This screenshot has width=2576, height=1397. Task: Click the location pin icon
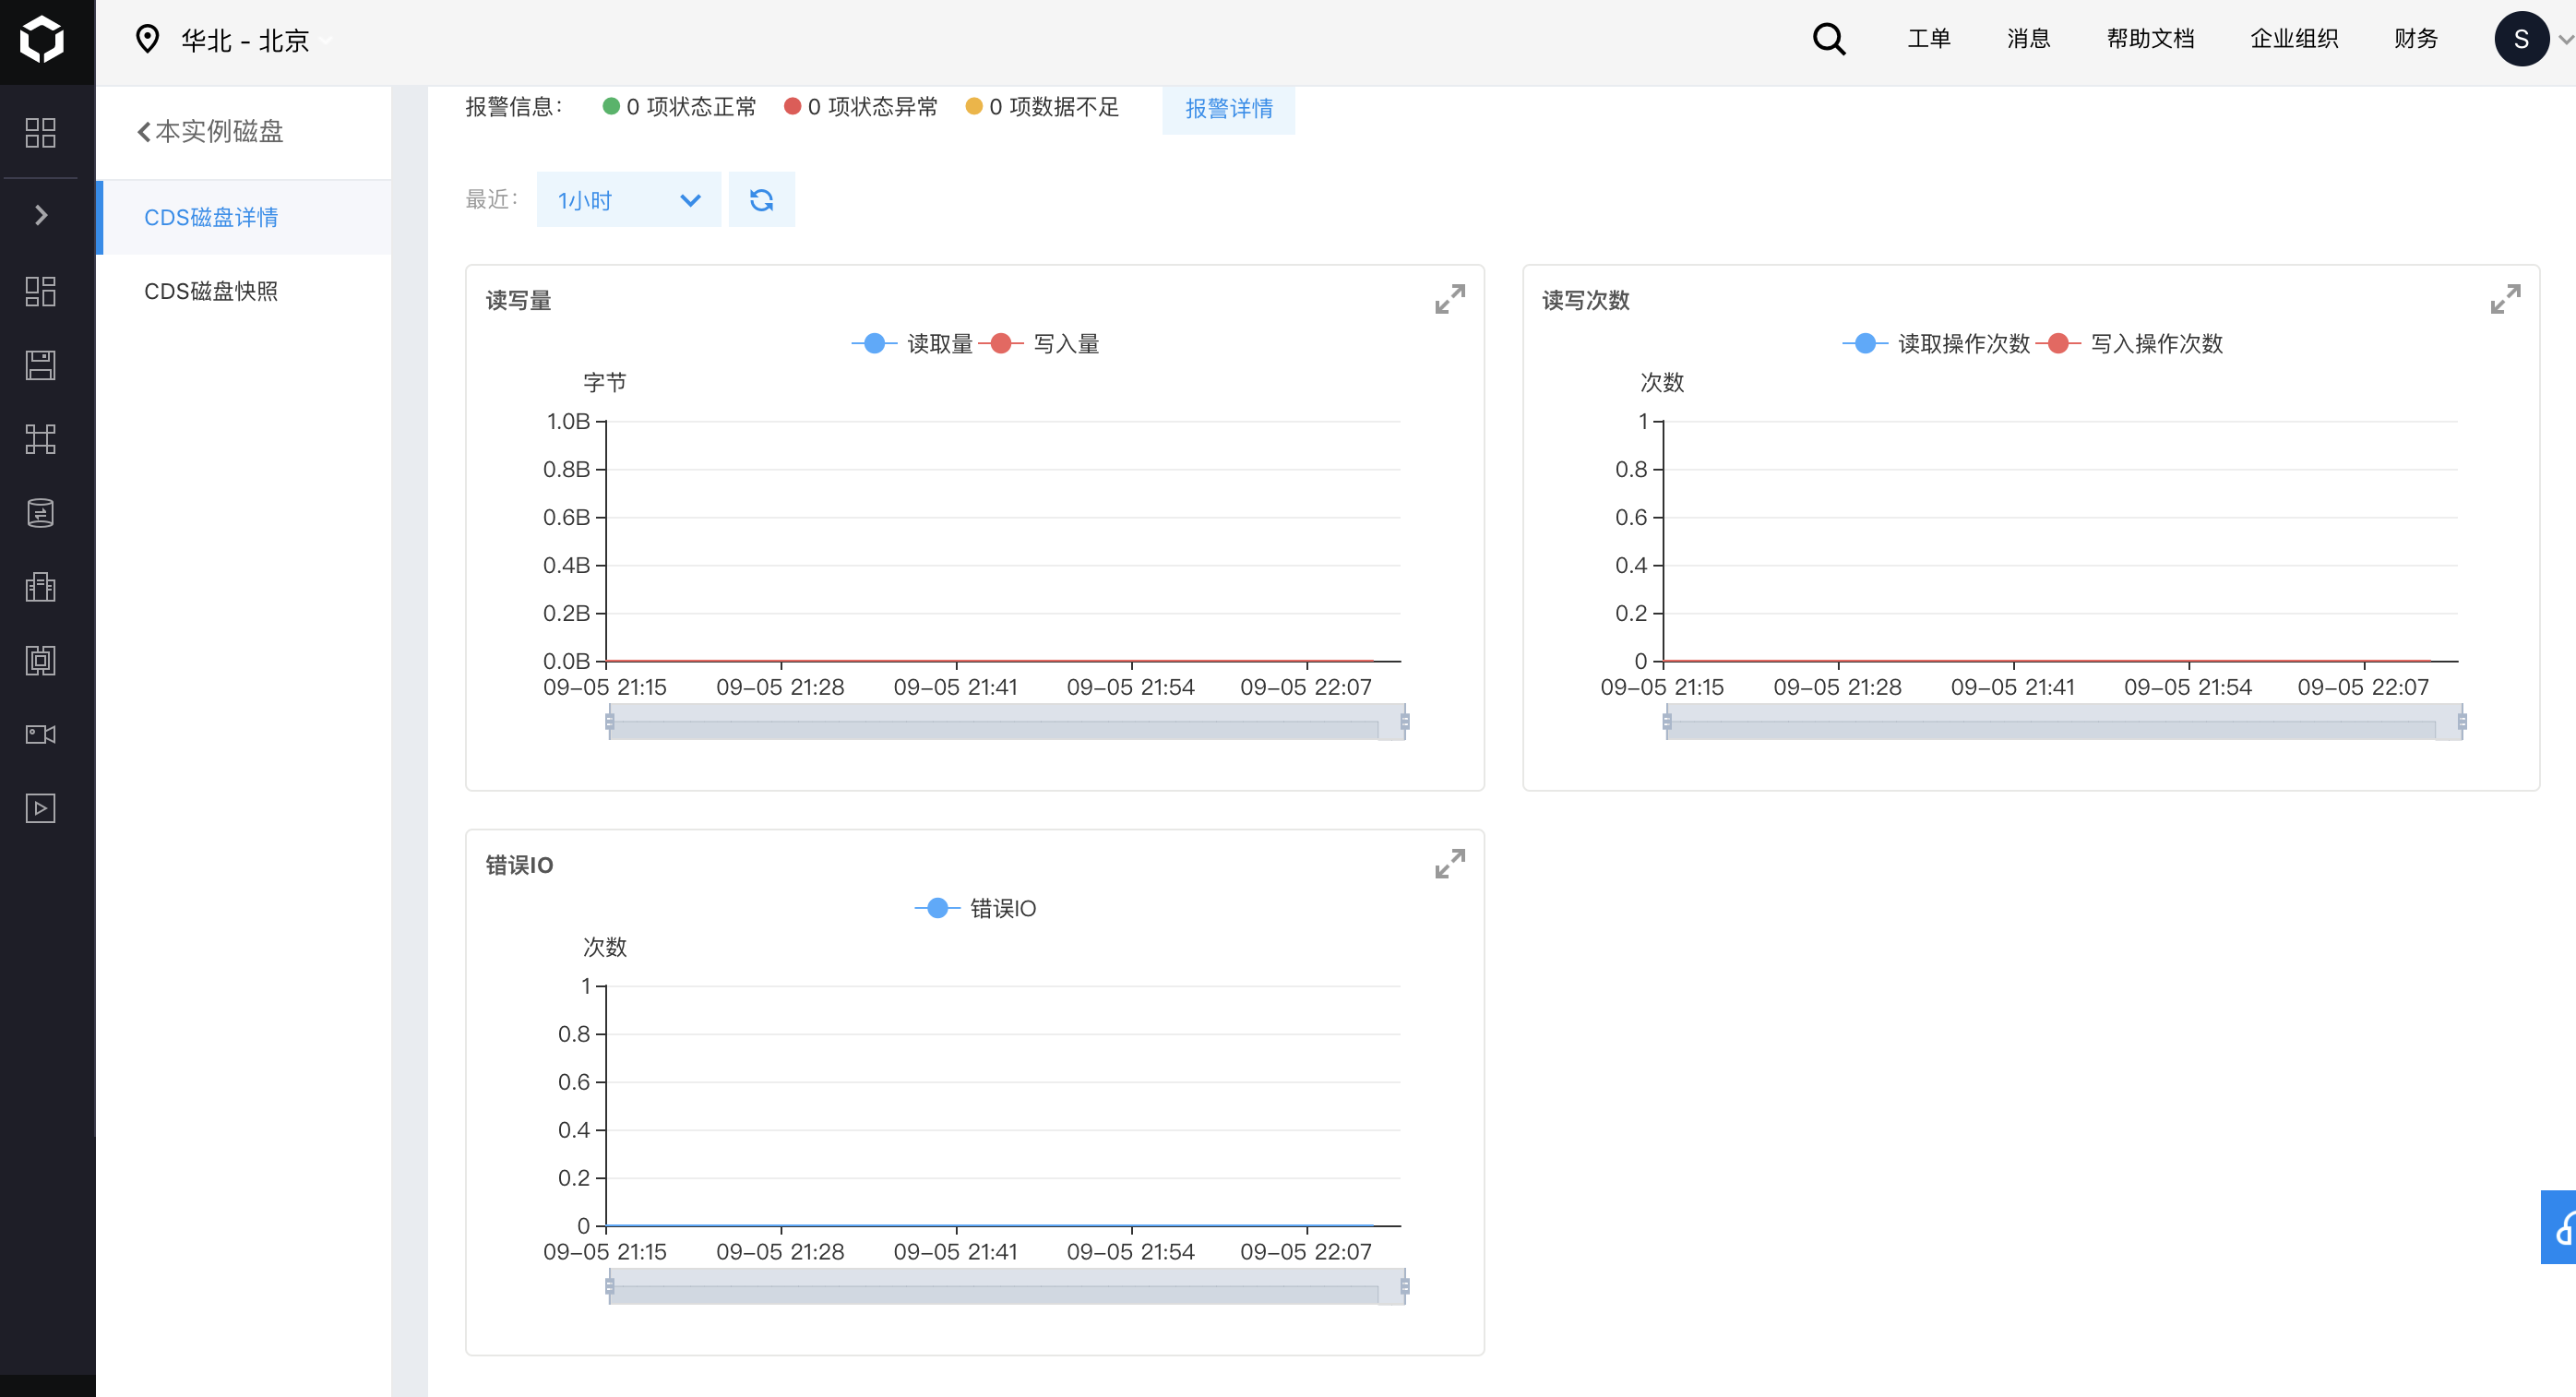(148, 39)
